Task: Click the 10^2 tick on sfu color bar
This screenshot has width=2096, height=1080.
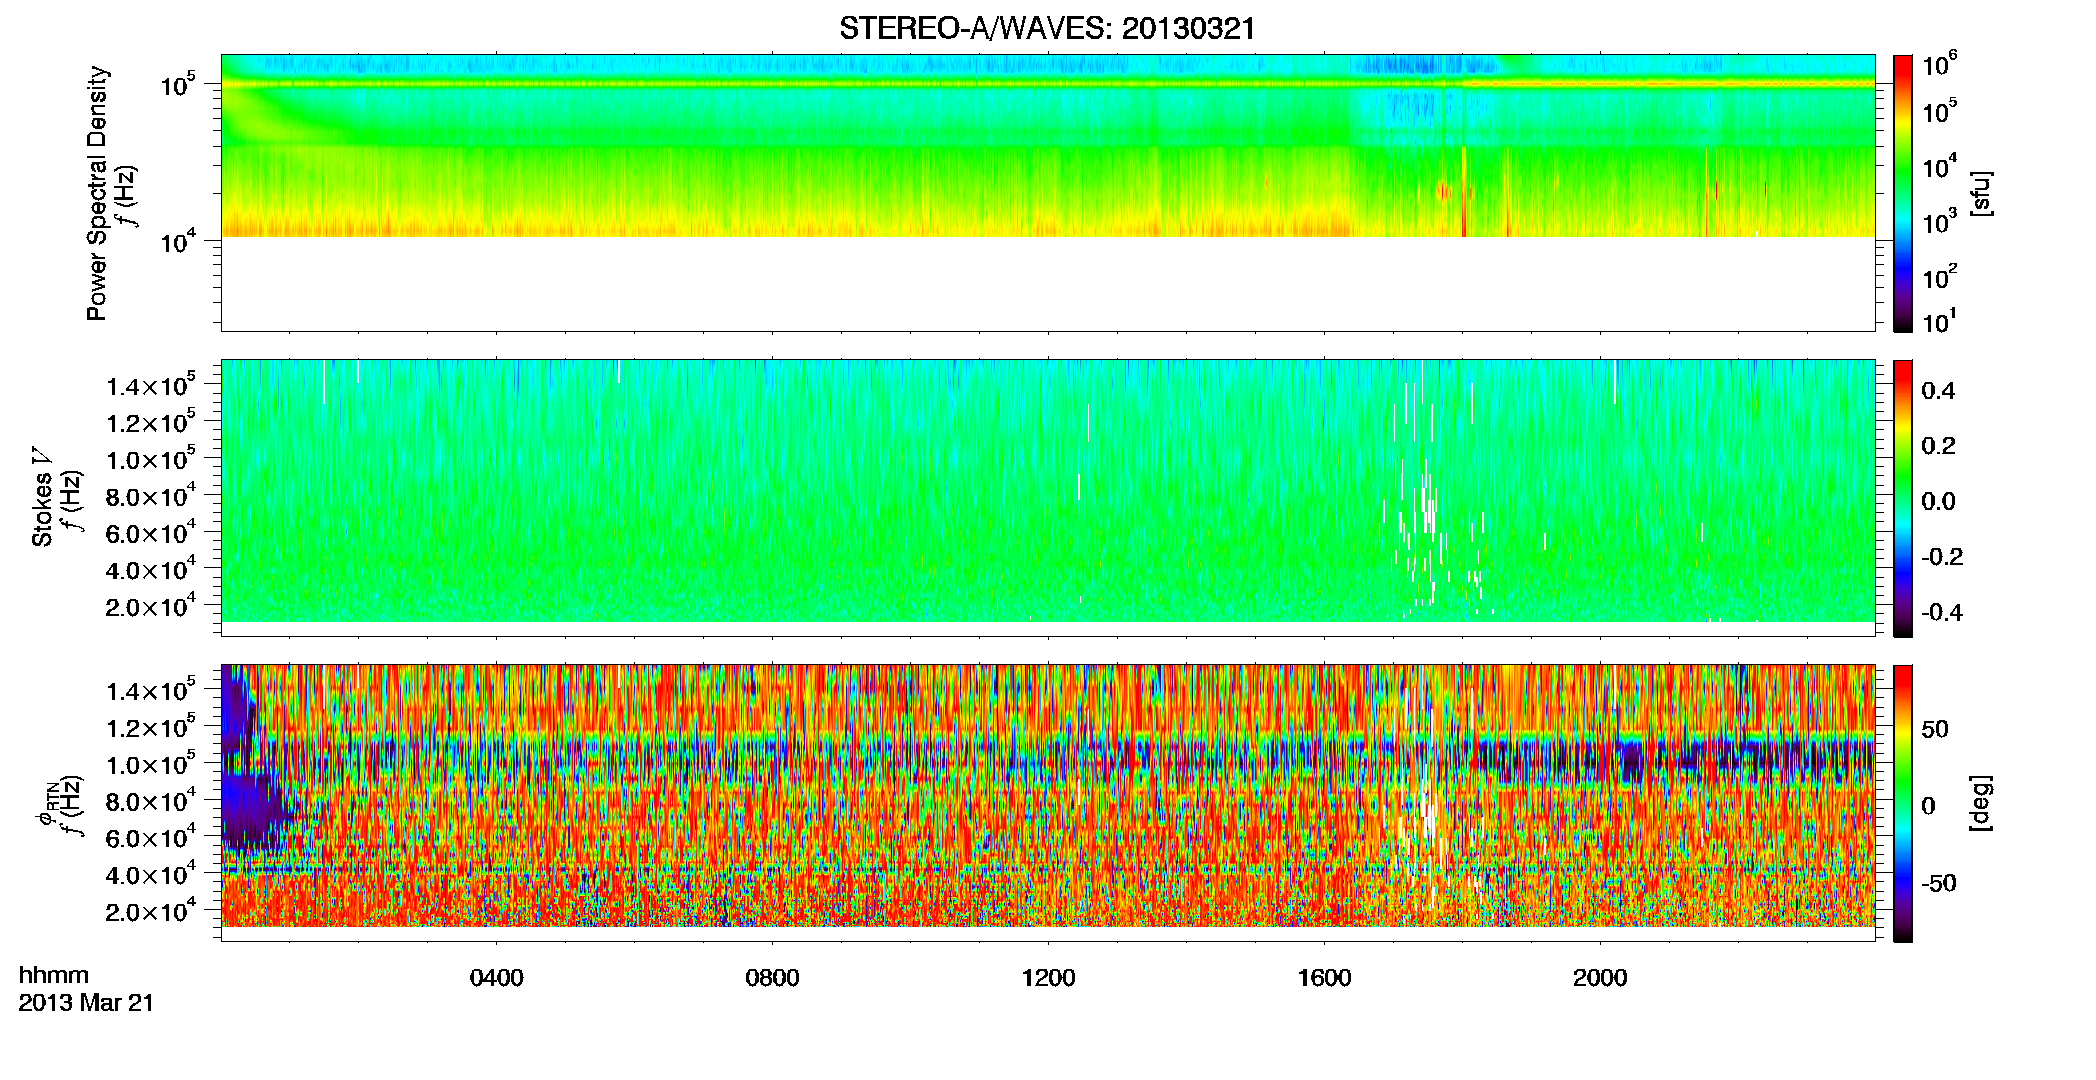Action: [1940, 275]
